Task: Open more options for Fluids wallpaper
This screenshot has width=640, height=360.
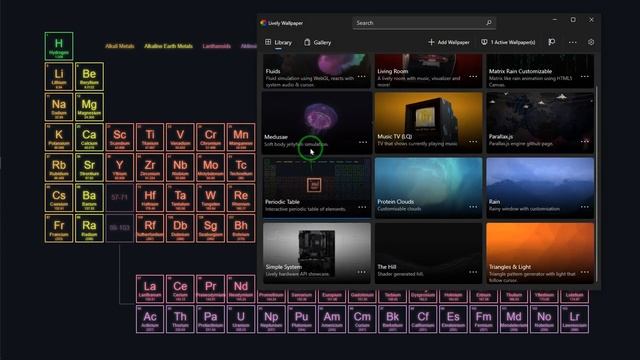Action: [362, 76]
